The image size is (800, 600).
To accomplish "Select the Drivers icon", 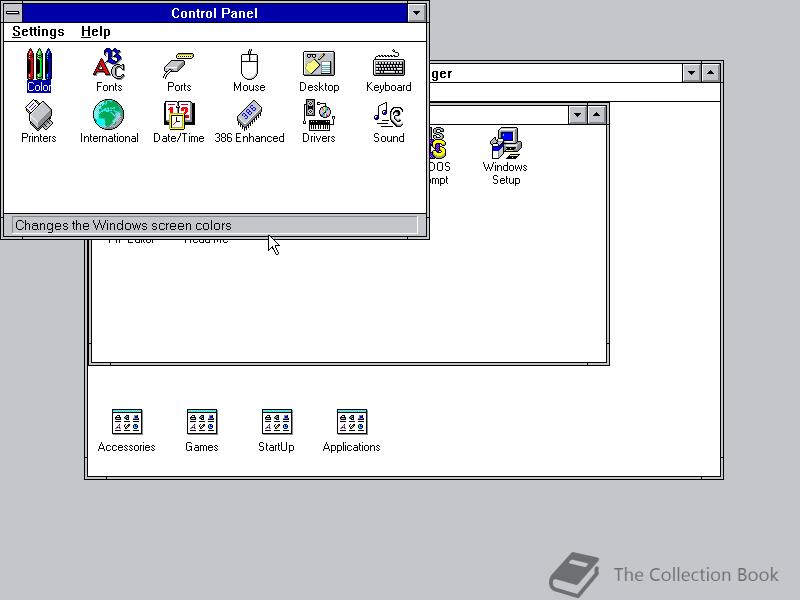I will click(318, 121).
